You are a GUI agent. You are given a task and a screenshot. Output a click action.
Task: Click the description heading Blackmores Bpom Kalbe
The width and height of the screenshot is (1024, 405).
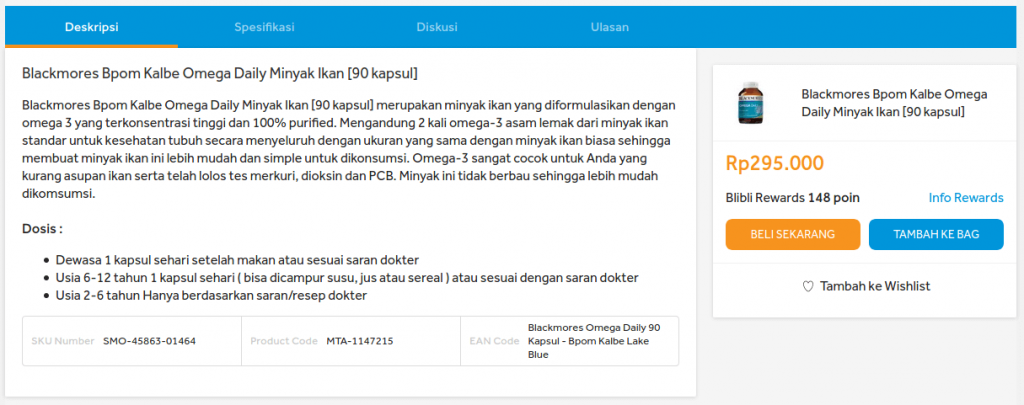[x=220, y=73]
